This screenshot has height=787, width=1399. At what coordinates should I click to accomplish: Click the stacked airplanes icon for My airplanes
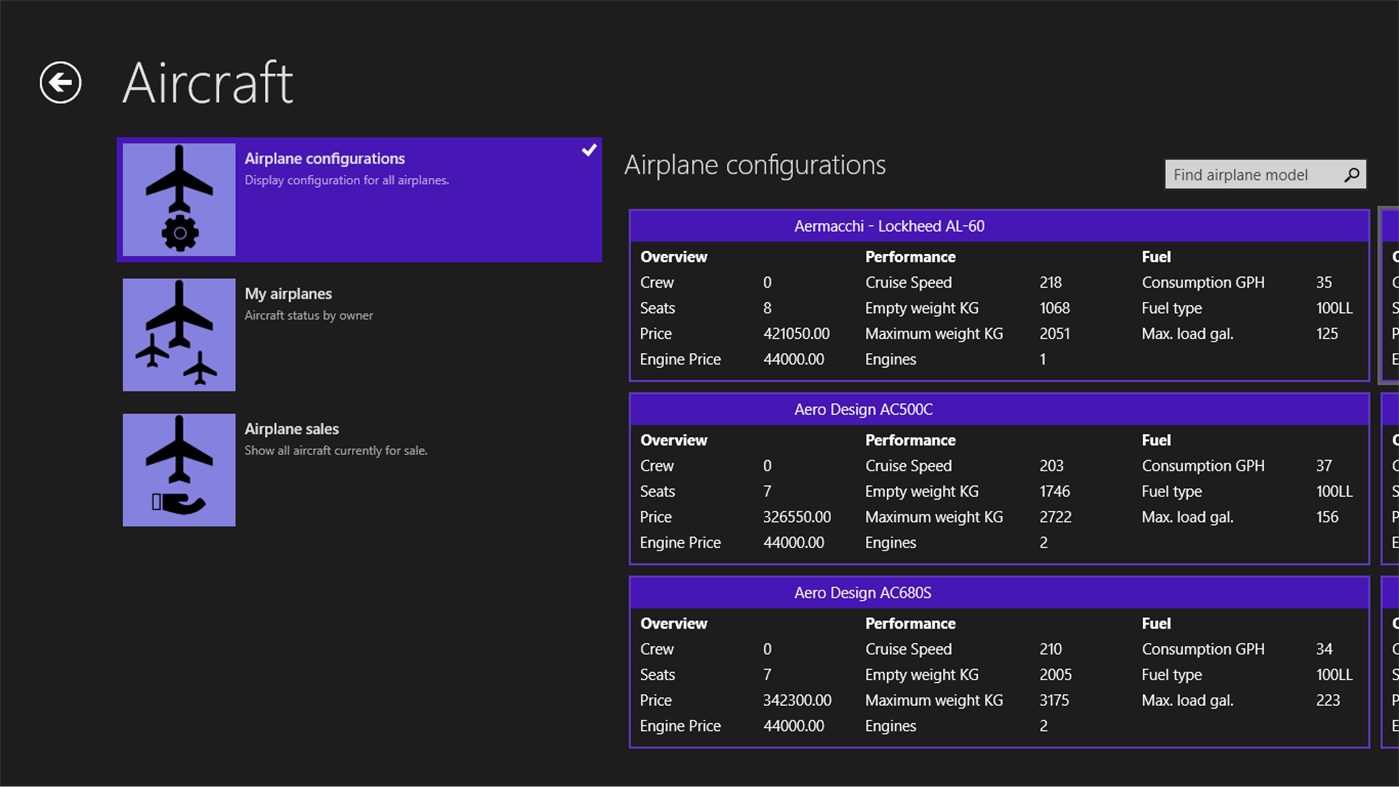(x=178, y=334)
